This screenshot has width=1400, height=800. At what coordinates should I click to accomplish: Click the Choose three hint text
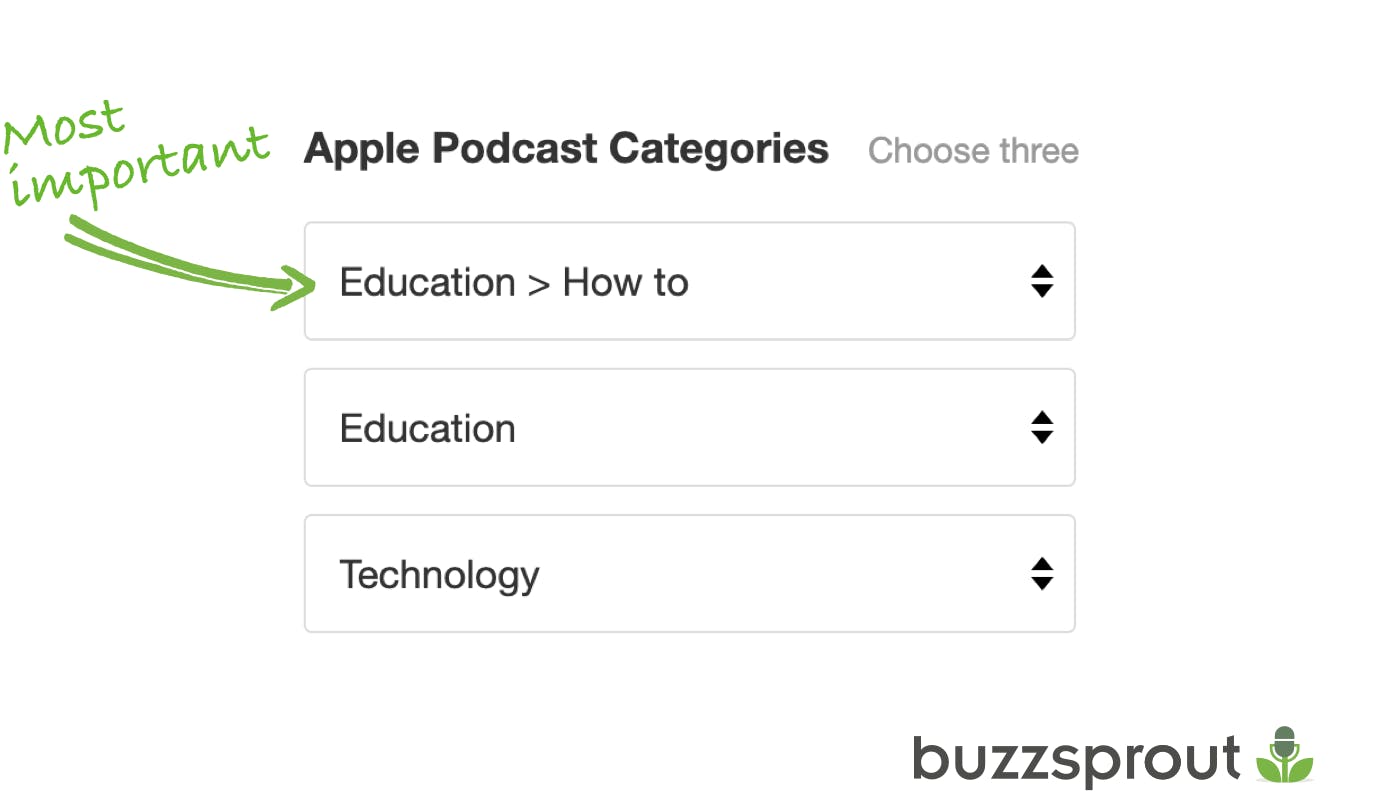973,150
